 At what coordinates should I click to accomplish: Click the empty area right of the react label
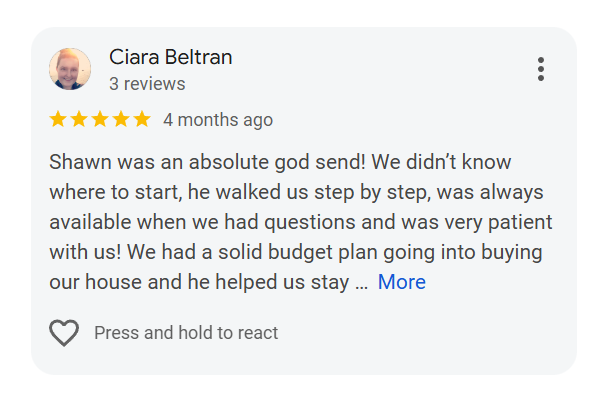[420, 333]
